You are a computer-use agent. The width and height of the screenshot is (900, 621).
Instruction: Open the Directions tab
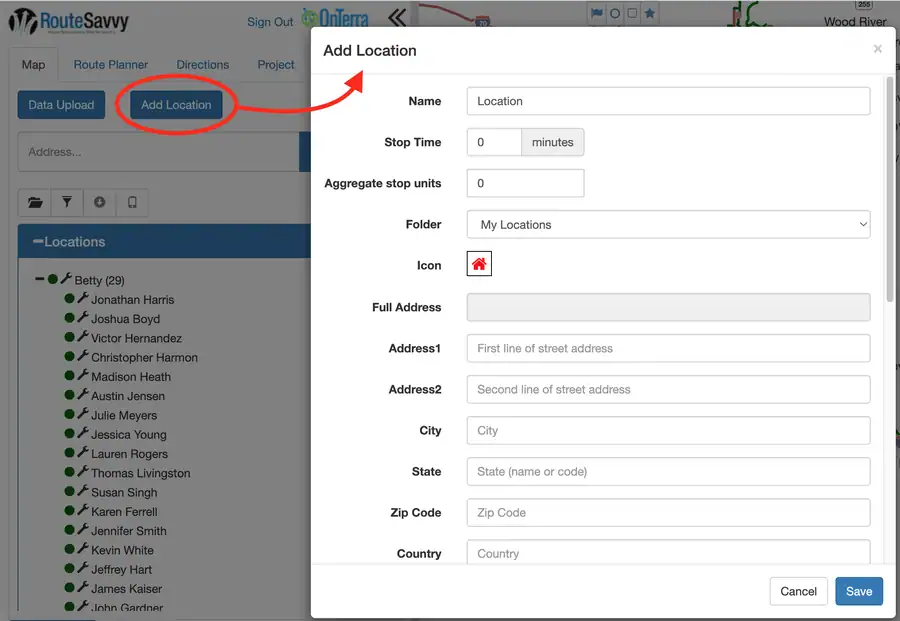click(x=203, y=65)
